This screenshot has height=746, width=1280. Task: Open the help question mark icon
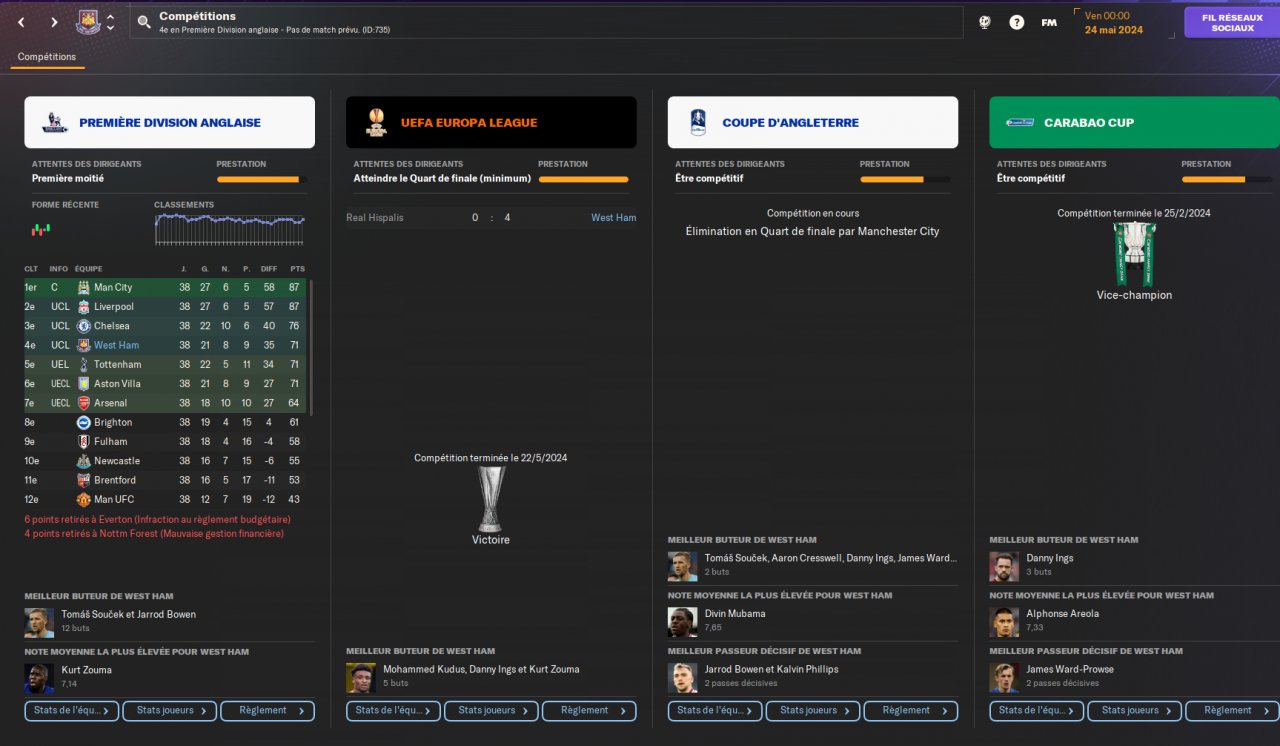(1017, 22)
